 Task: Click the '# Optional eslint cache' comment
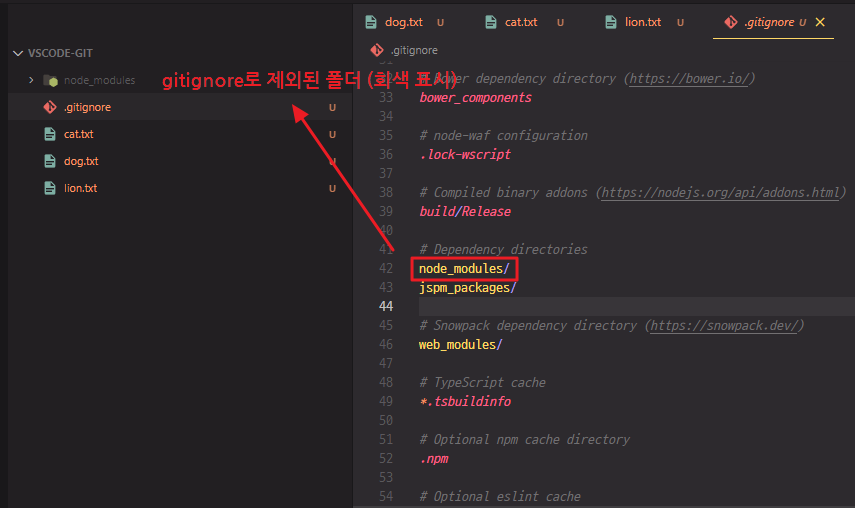tap(500, 497)
